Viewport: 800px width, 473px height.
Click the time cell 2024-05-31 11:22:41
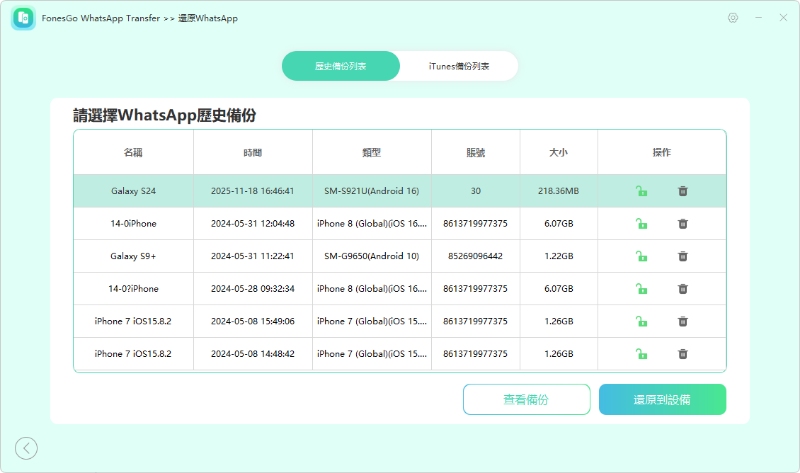[253, 256]
